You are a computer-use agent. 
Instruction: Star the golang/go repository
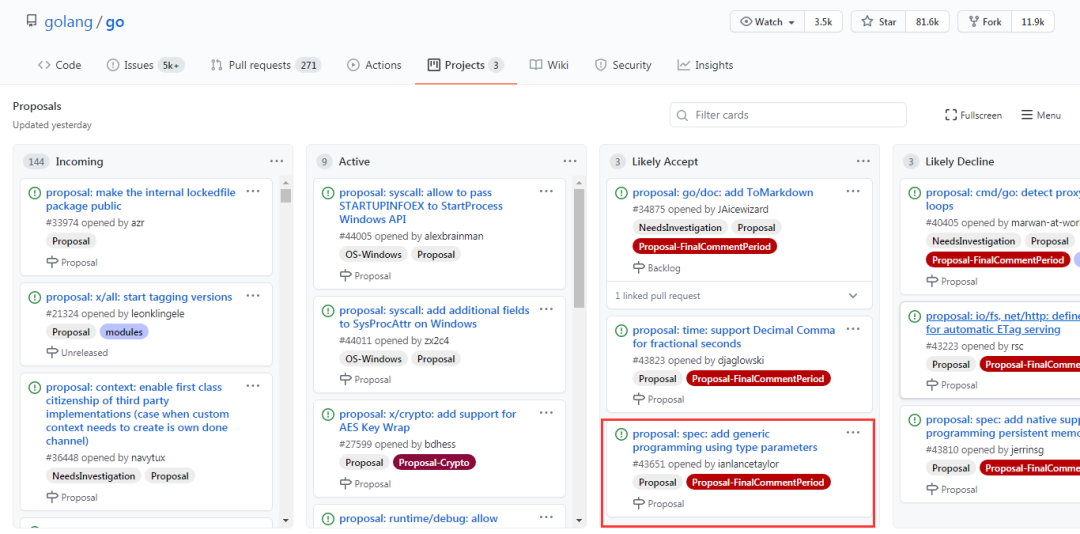click(x=878, y=22)
